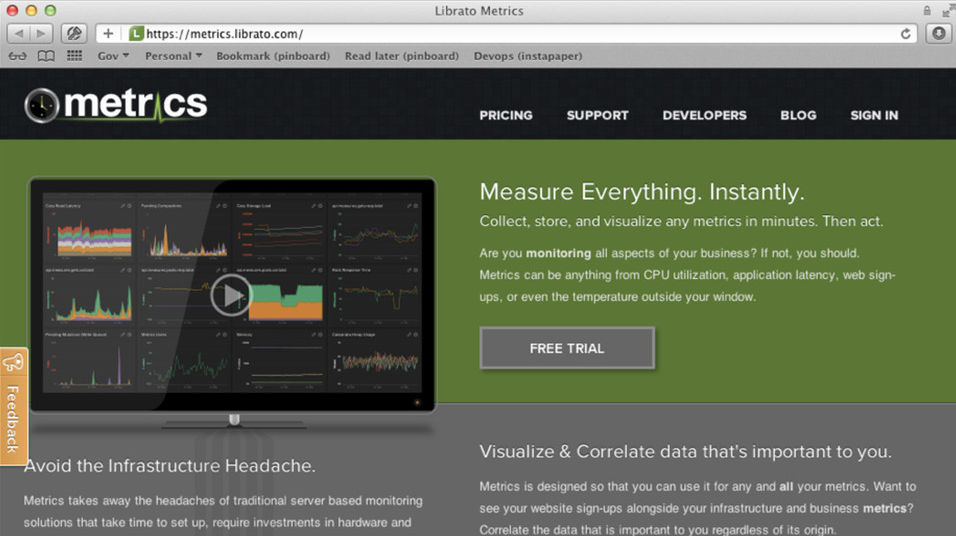Viewport: 956px width, 536px height.
Task: Open the DEVELOPERS page
Action: coord(704,115)
